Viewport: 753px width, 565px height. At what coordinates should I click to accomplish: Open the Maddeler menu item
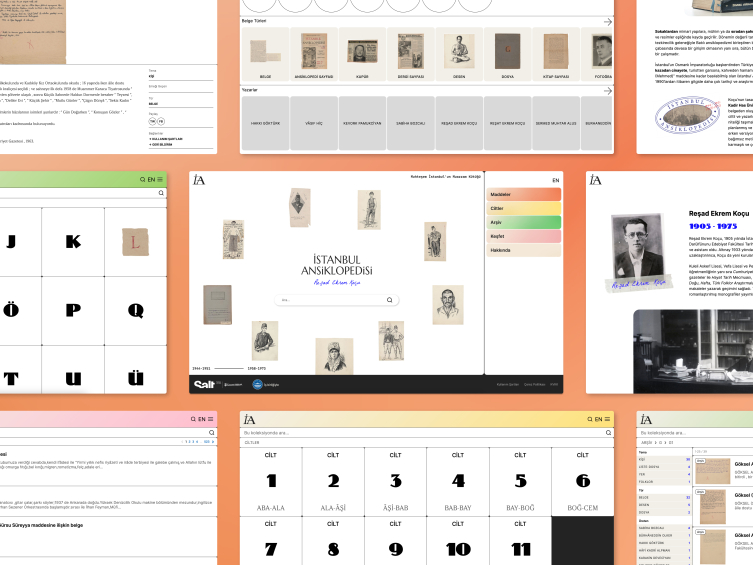tap(523, 194)
